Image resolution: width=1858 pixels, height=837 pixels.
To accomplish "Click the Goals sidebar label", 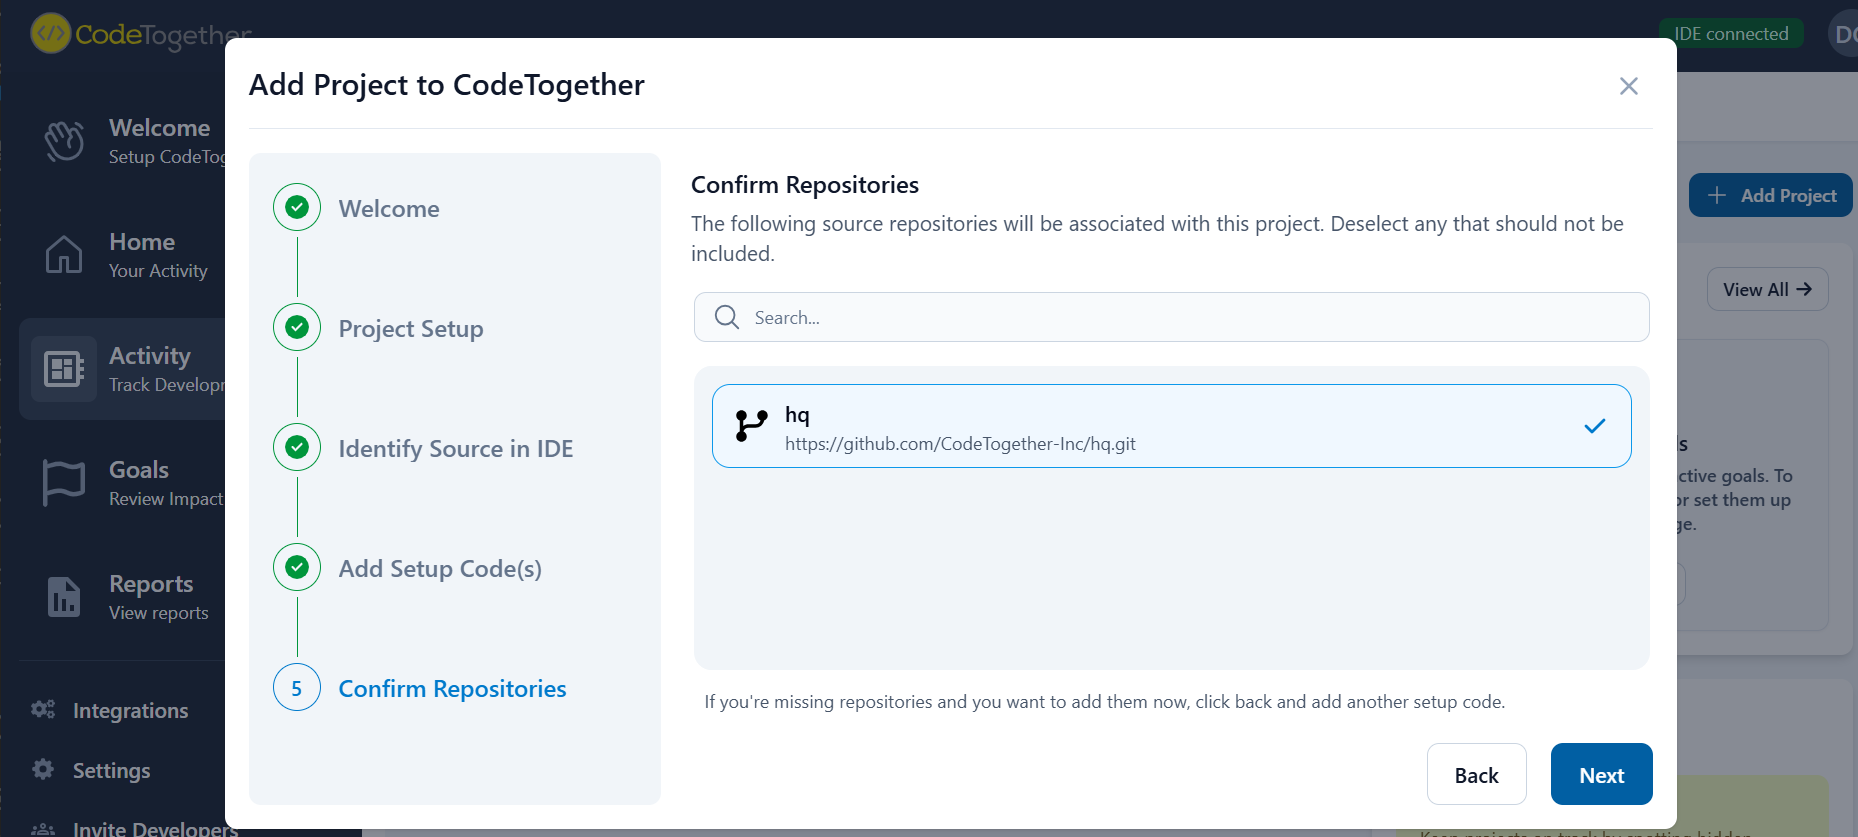I will [x=139, y=470].
